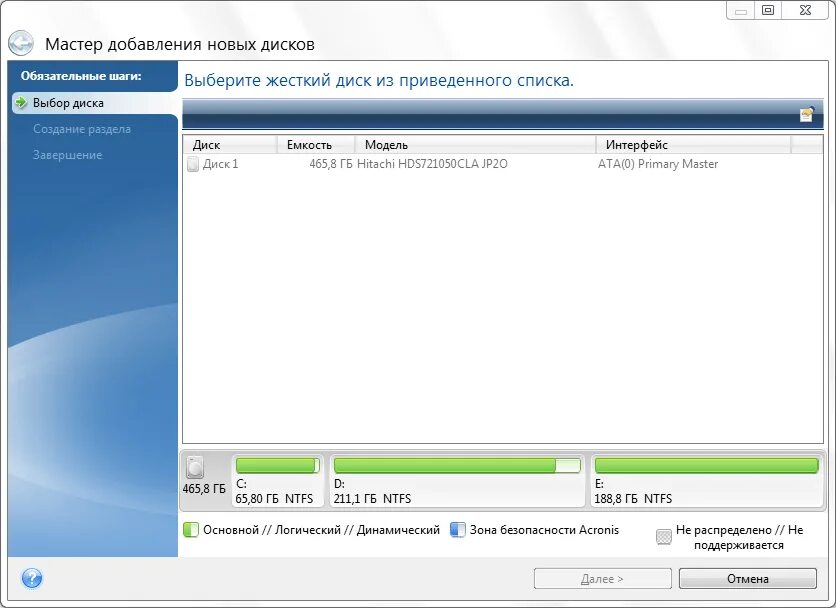Click the Основной // Логический // Динамический label

321,530
